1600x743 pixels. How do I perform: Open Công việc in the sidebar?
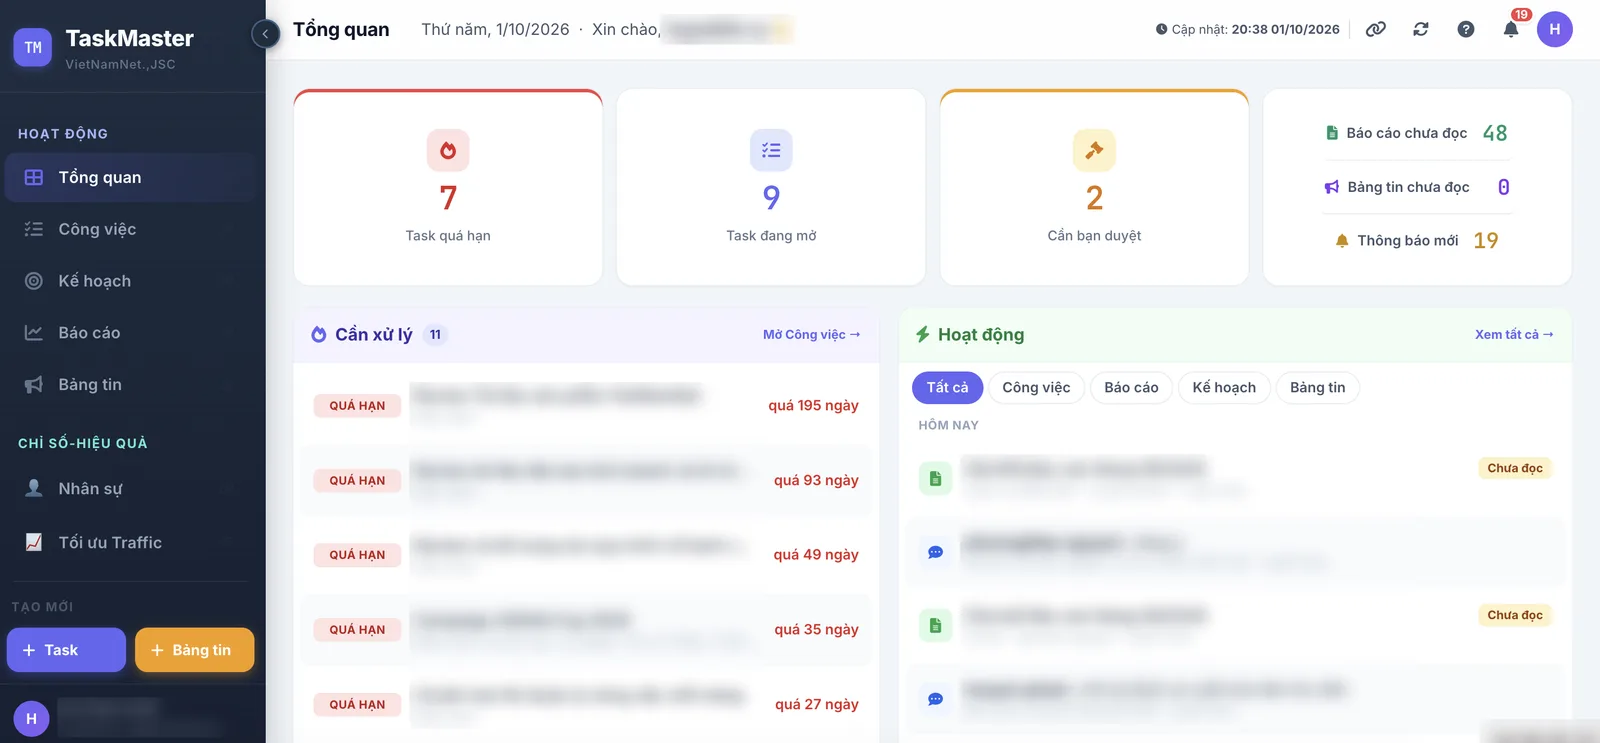(x=132, y=229)
